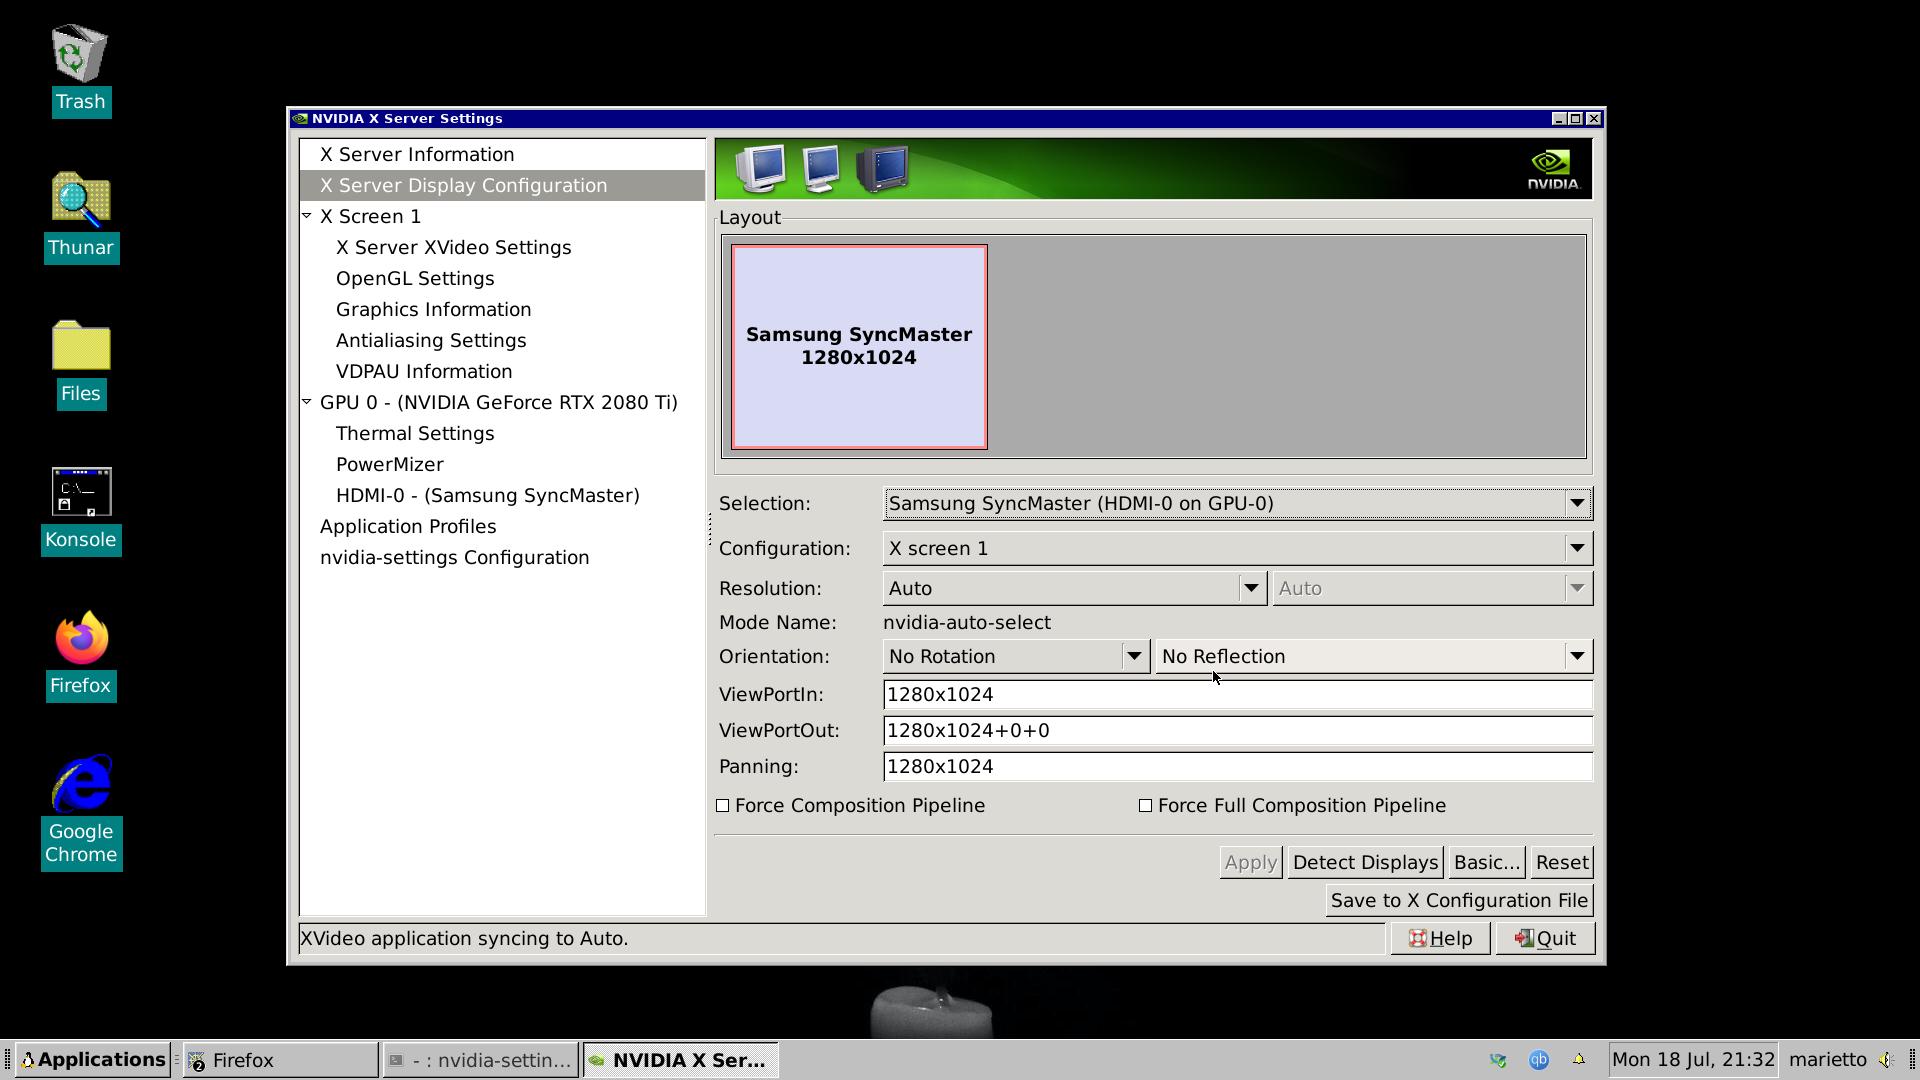Enable Force Full Composition Pipeline checkbox
The width and height of the screenshot is (1920, 1080).
tap(1146, 806)
